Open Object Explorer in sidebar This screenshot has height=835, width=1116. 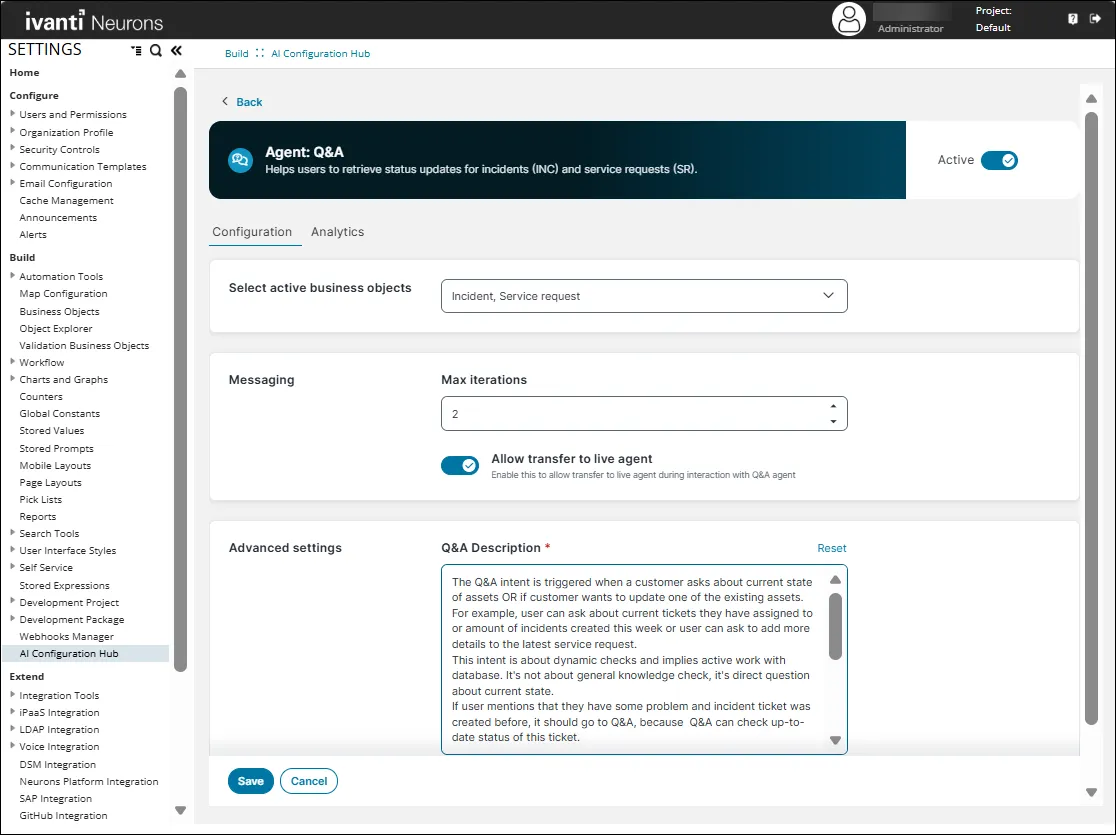[x=56, y=329]
